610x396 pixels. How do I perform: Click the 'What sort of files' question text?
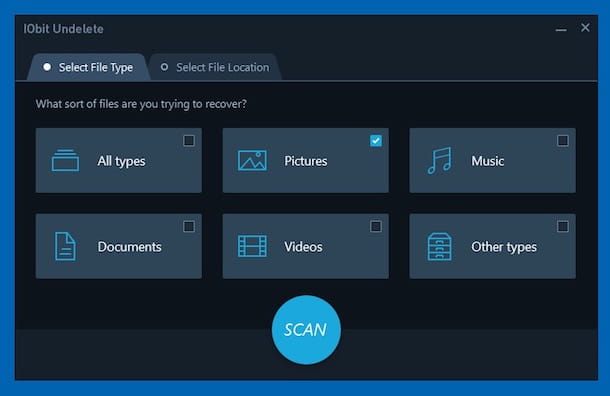coord(141,104)
